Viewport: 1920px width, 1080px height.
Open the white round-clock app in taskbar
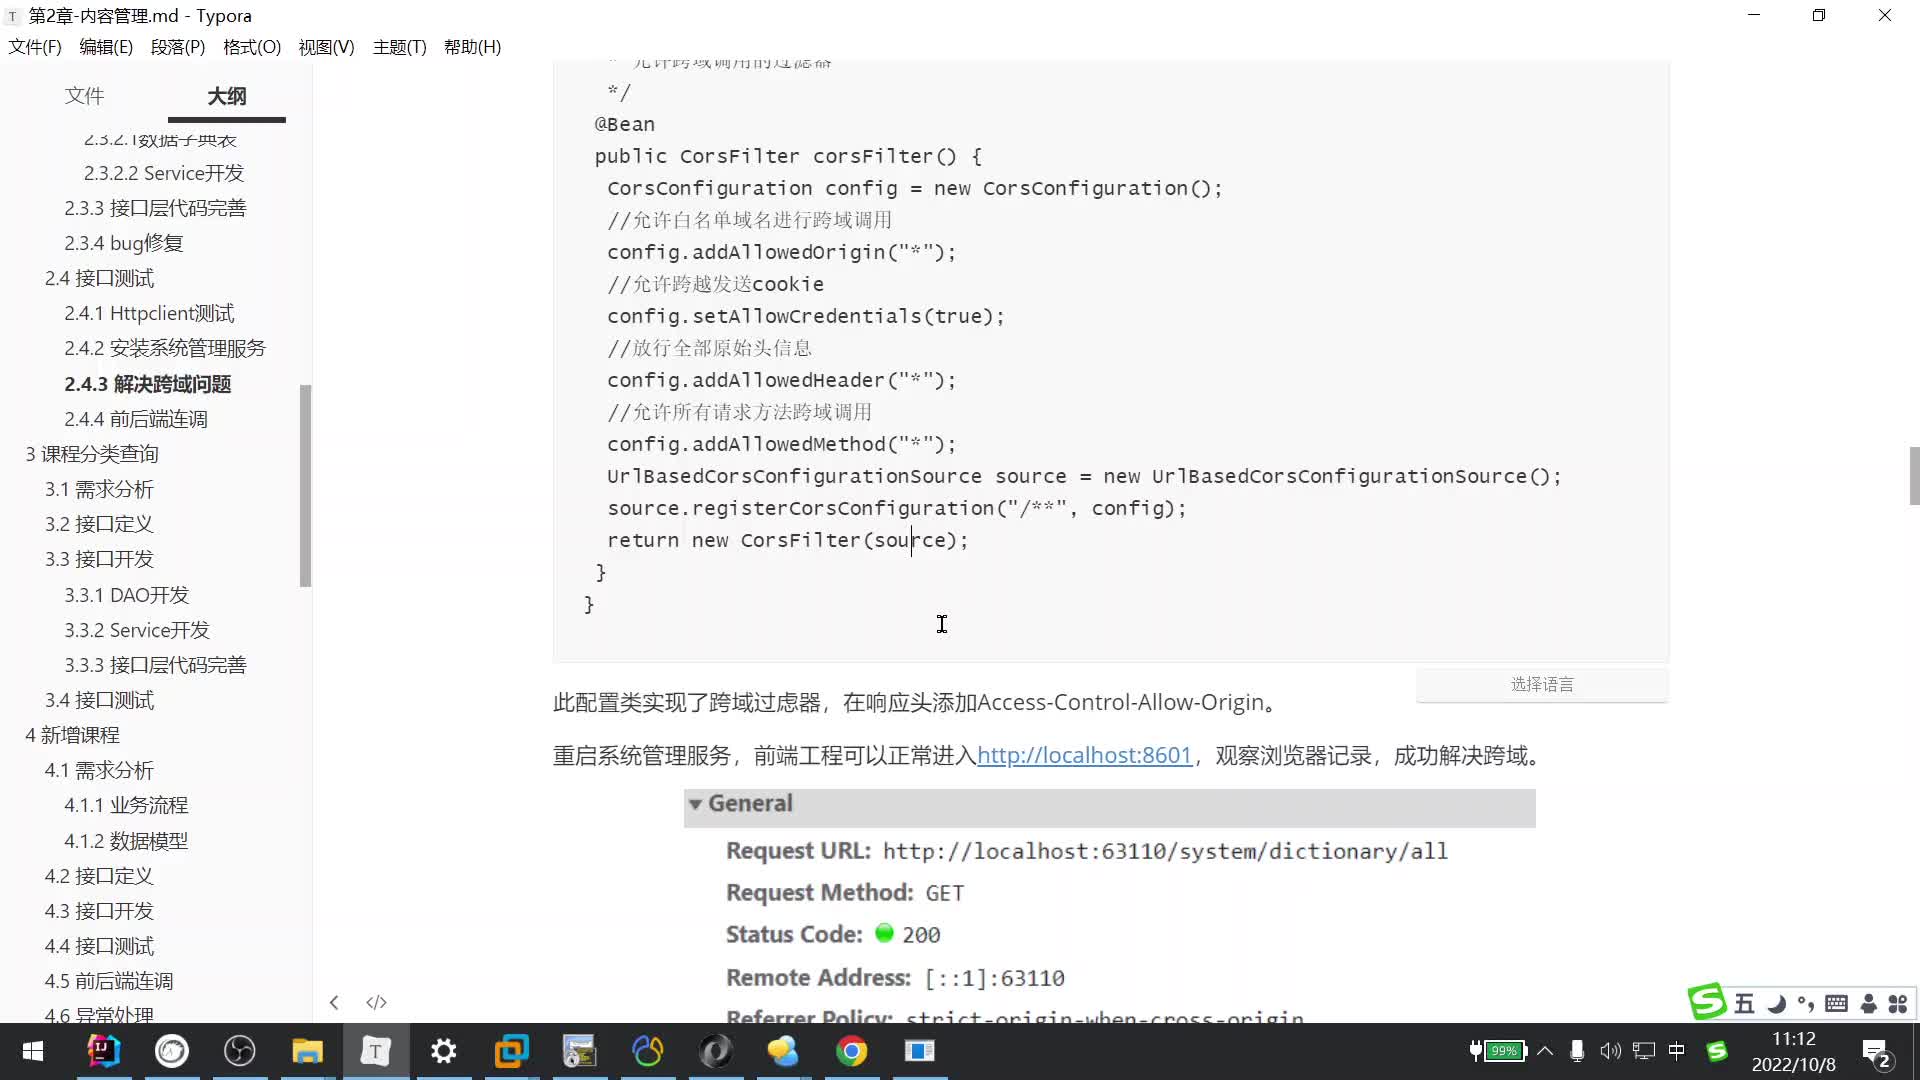pyautogui.click(x=172, y=1051)
